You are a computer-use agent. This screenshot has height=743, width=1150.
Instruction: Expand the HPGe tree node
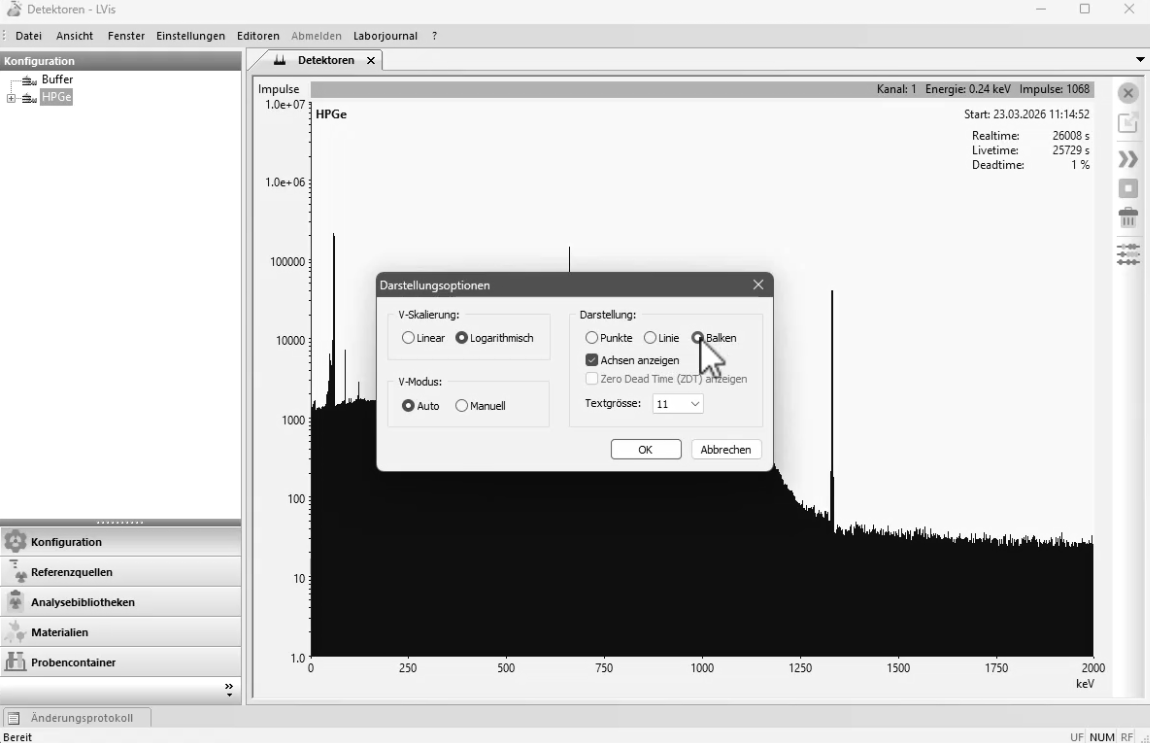pyautogui.click(x=11, y=98)
